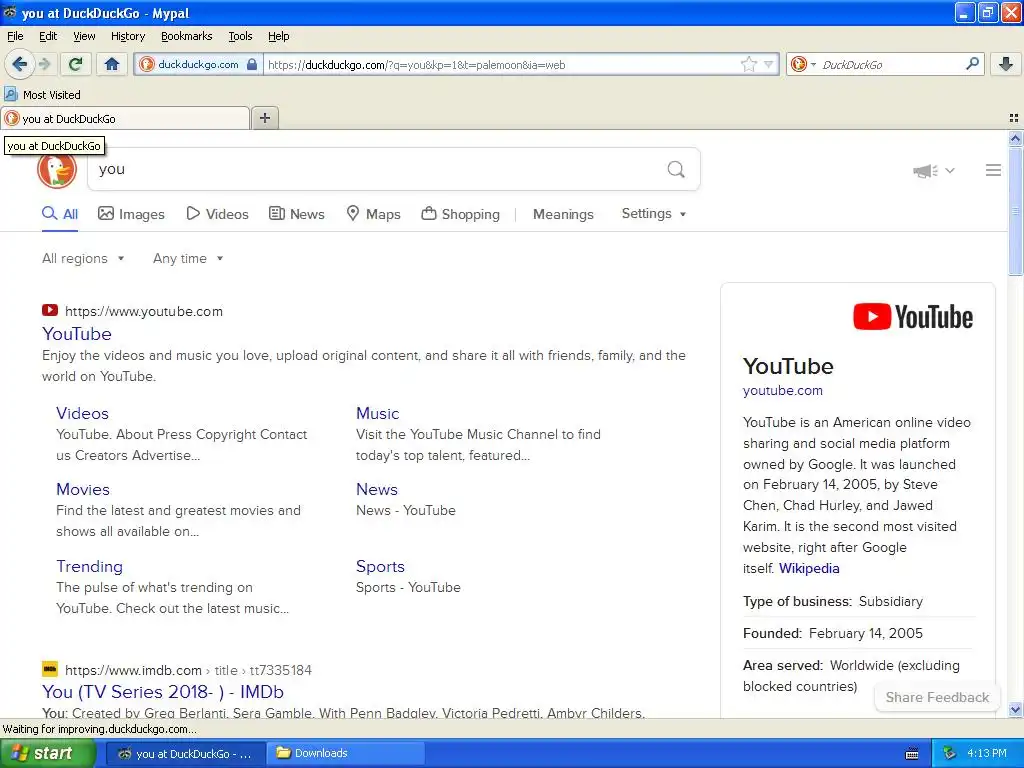Open the Movies sitelink
This screenshot has width=1024, height=768.
(x=83, y=489)
